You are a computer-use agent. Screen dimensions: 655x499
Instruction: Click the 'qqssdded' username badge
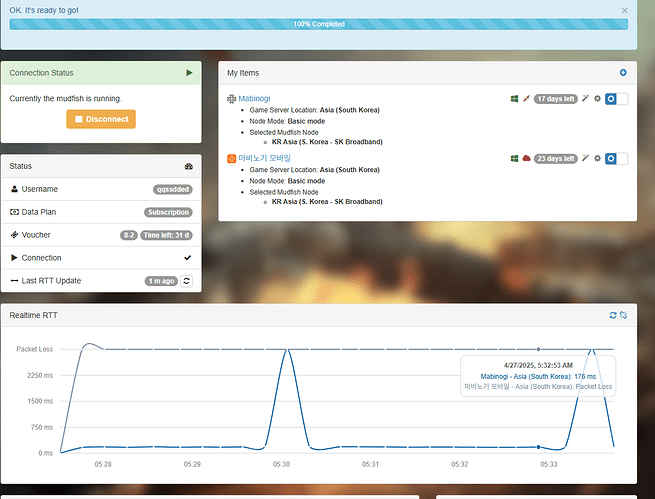173,190
